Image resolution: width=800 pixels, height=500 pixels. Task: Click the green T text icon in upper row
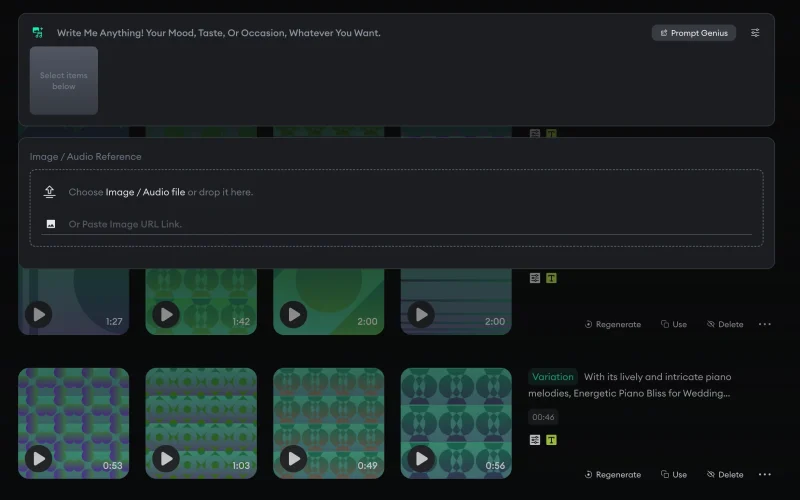(551, 278)
